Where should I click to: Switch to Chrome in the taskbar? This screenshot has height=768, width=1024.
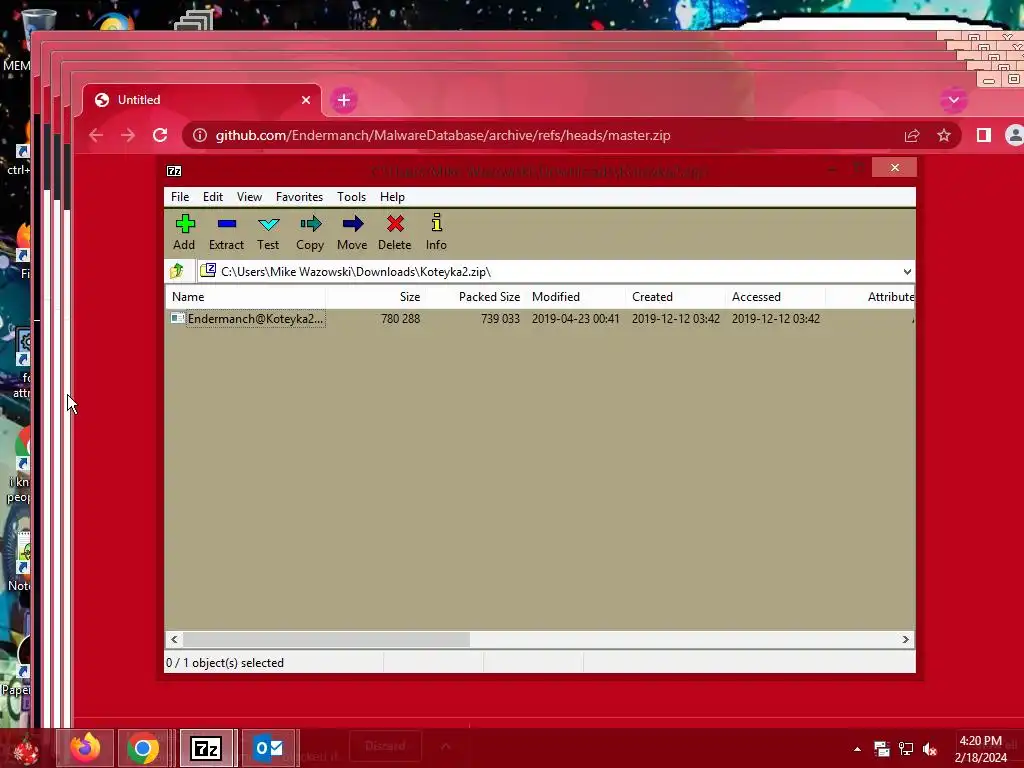(143, 748)
